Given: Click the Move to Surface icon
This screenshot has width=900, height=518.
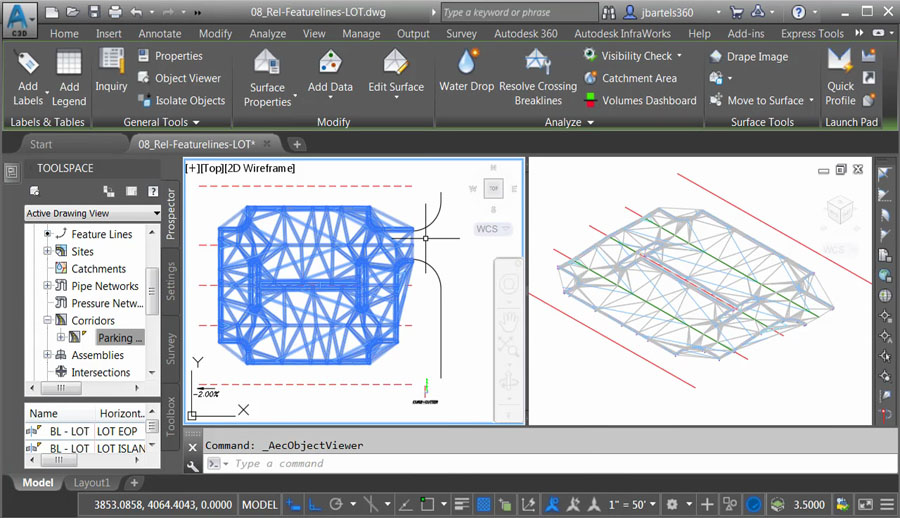Looking at the screenshot, I should click(716, 99).
